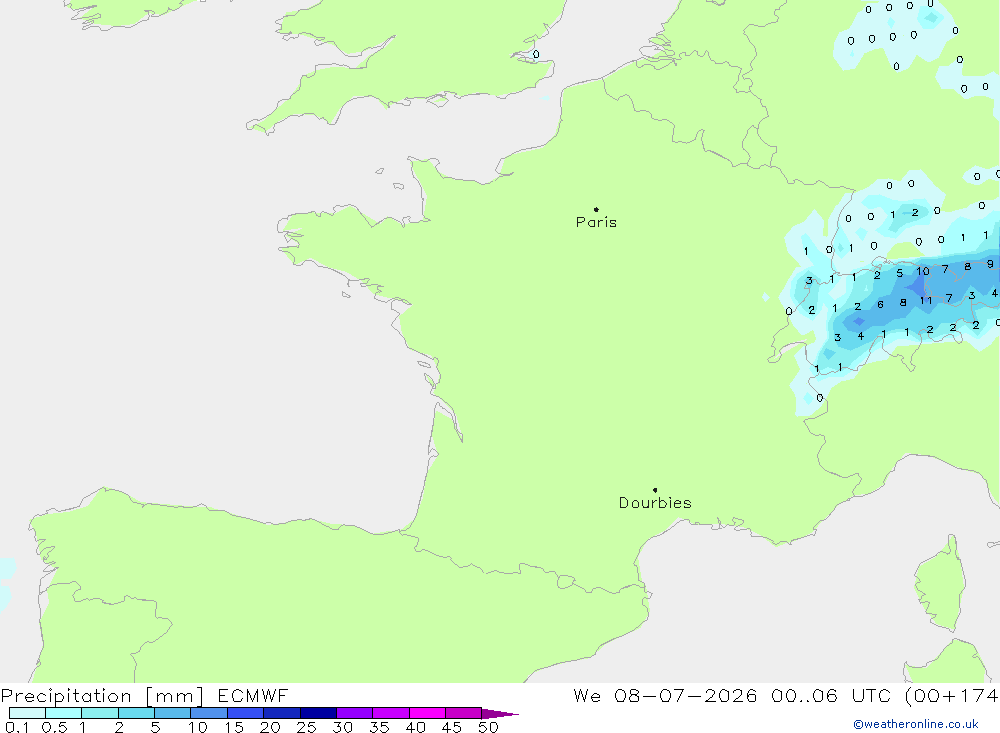Click the precipitation value 6 on map
Screen dimensions: 1000x733
880,304
